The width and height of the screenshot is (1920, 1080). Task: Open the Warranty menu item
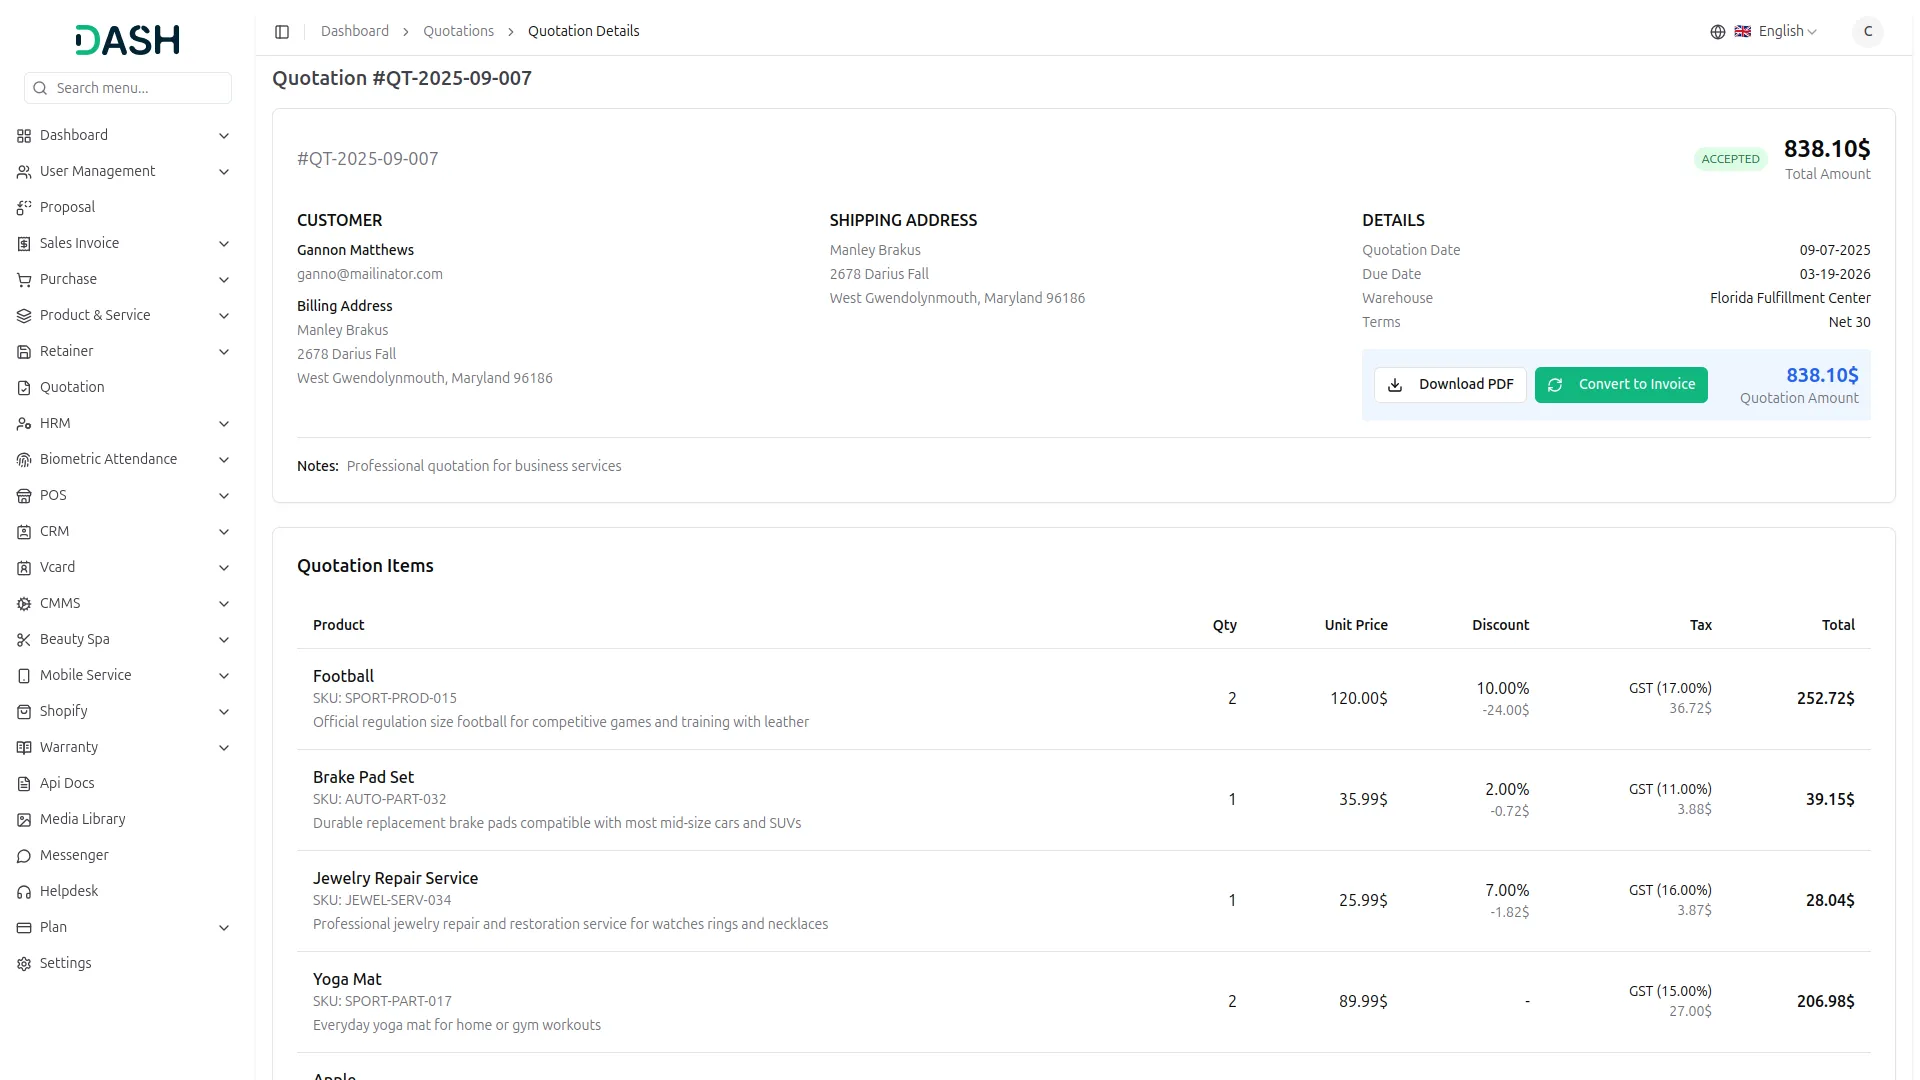69,747
